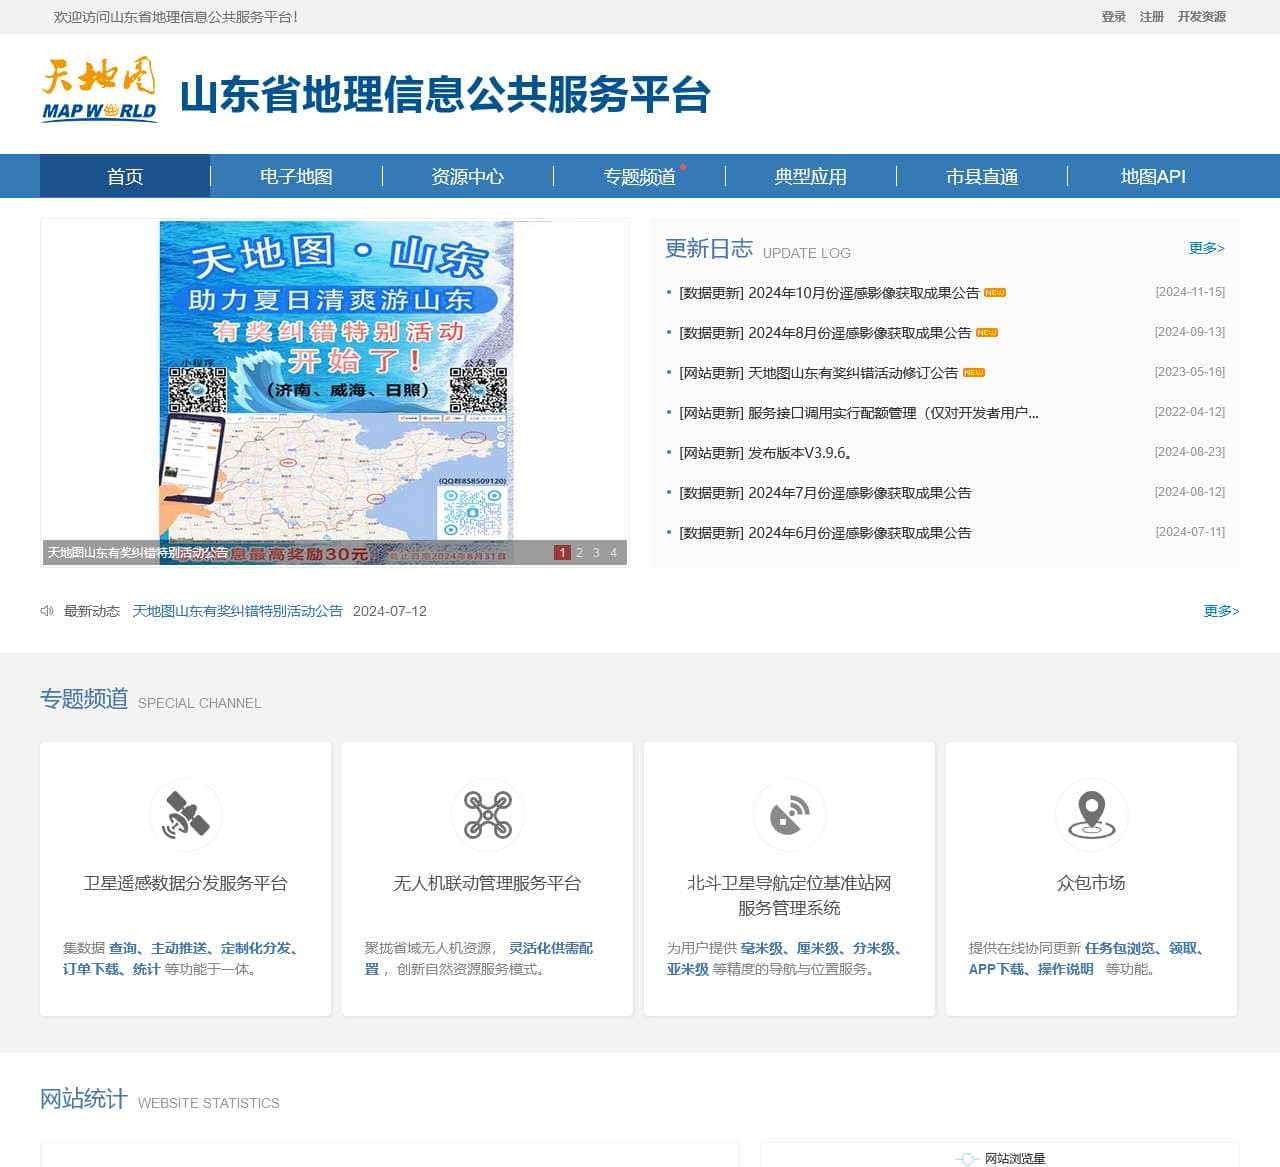Open the 资源中心 navigation tab

point(467,176)
